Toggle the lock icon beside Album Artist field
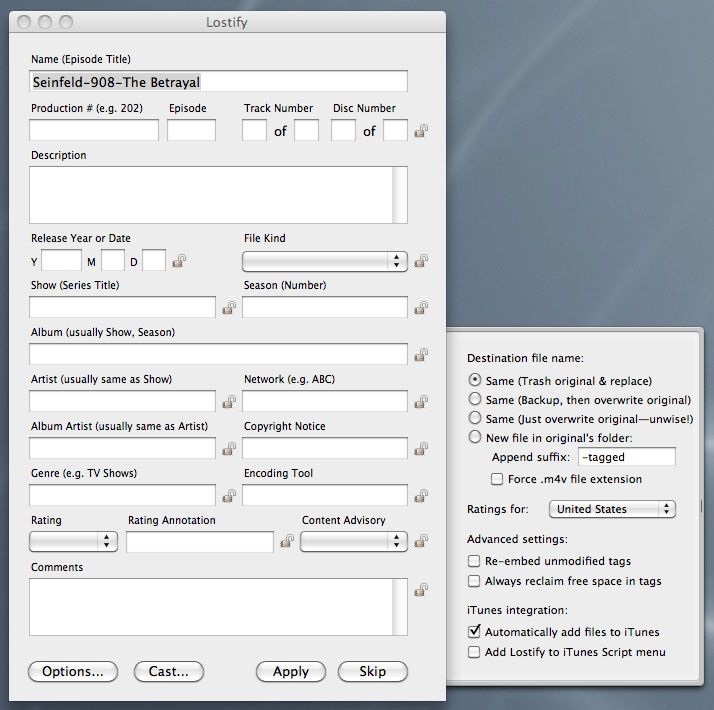 [229, 449]
